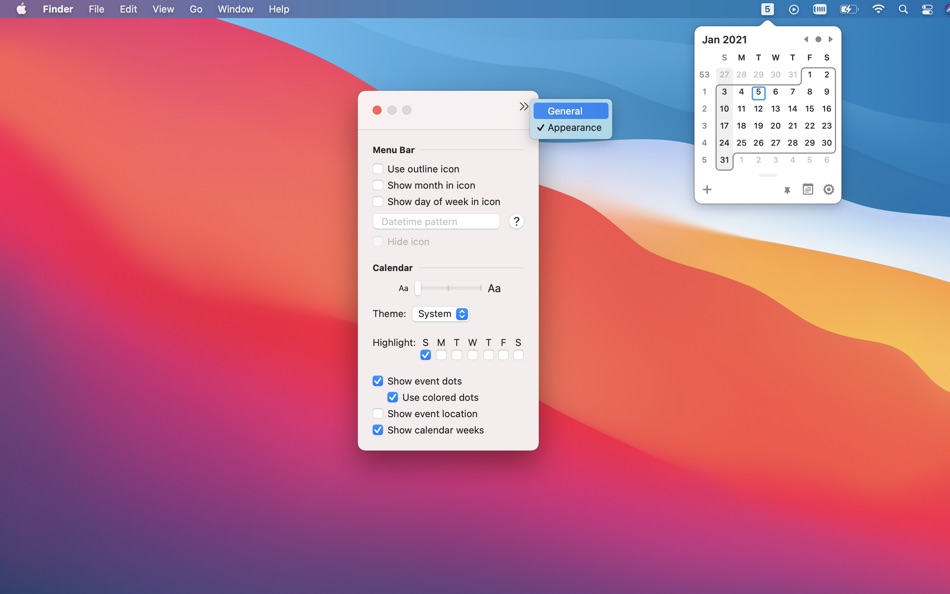Select January 31 in the calendar
Image resolution: width=950 pixels, height=594 pixels.
coord(724,160)
